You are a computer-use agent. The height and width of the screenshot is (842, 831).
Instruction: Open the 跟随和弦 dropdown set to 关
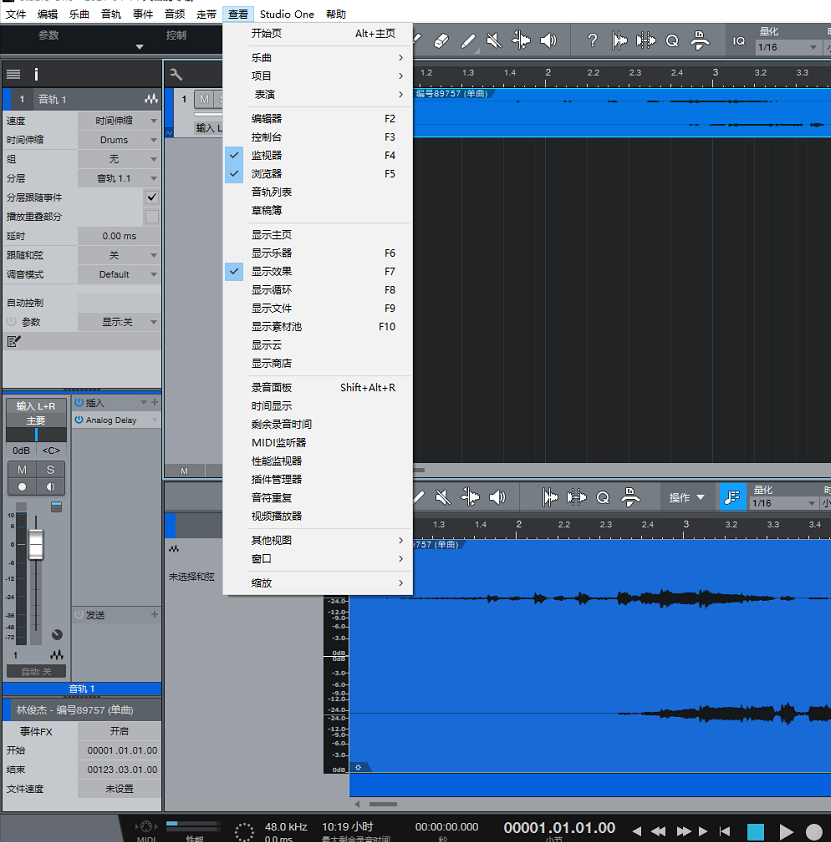[119, 255]
